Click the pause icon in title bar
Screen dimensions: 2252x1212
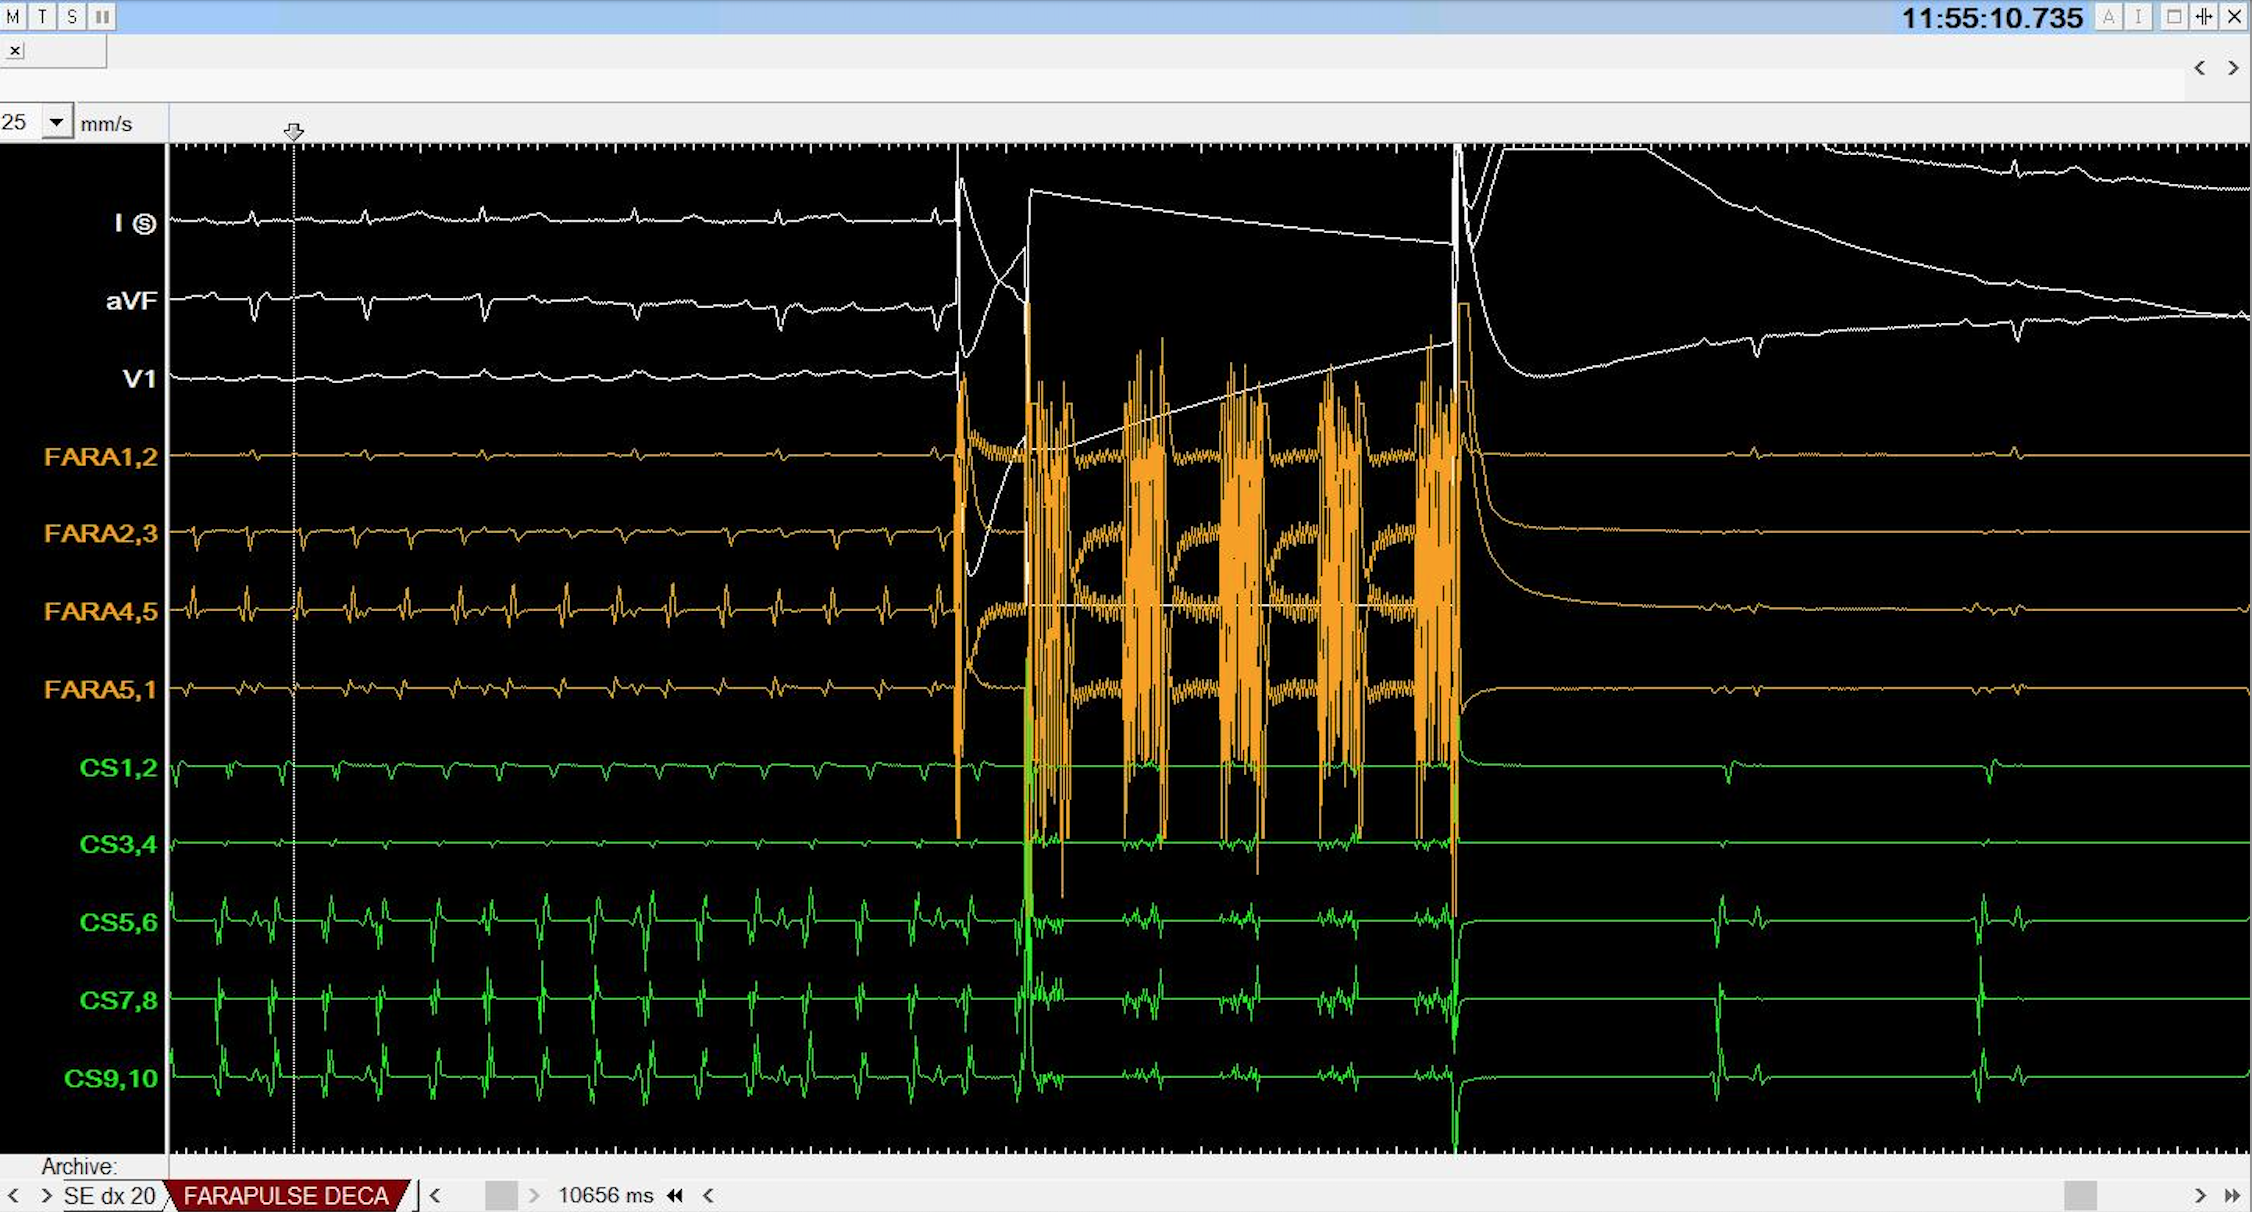point(102,17)
